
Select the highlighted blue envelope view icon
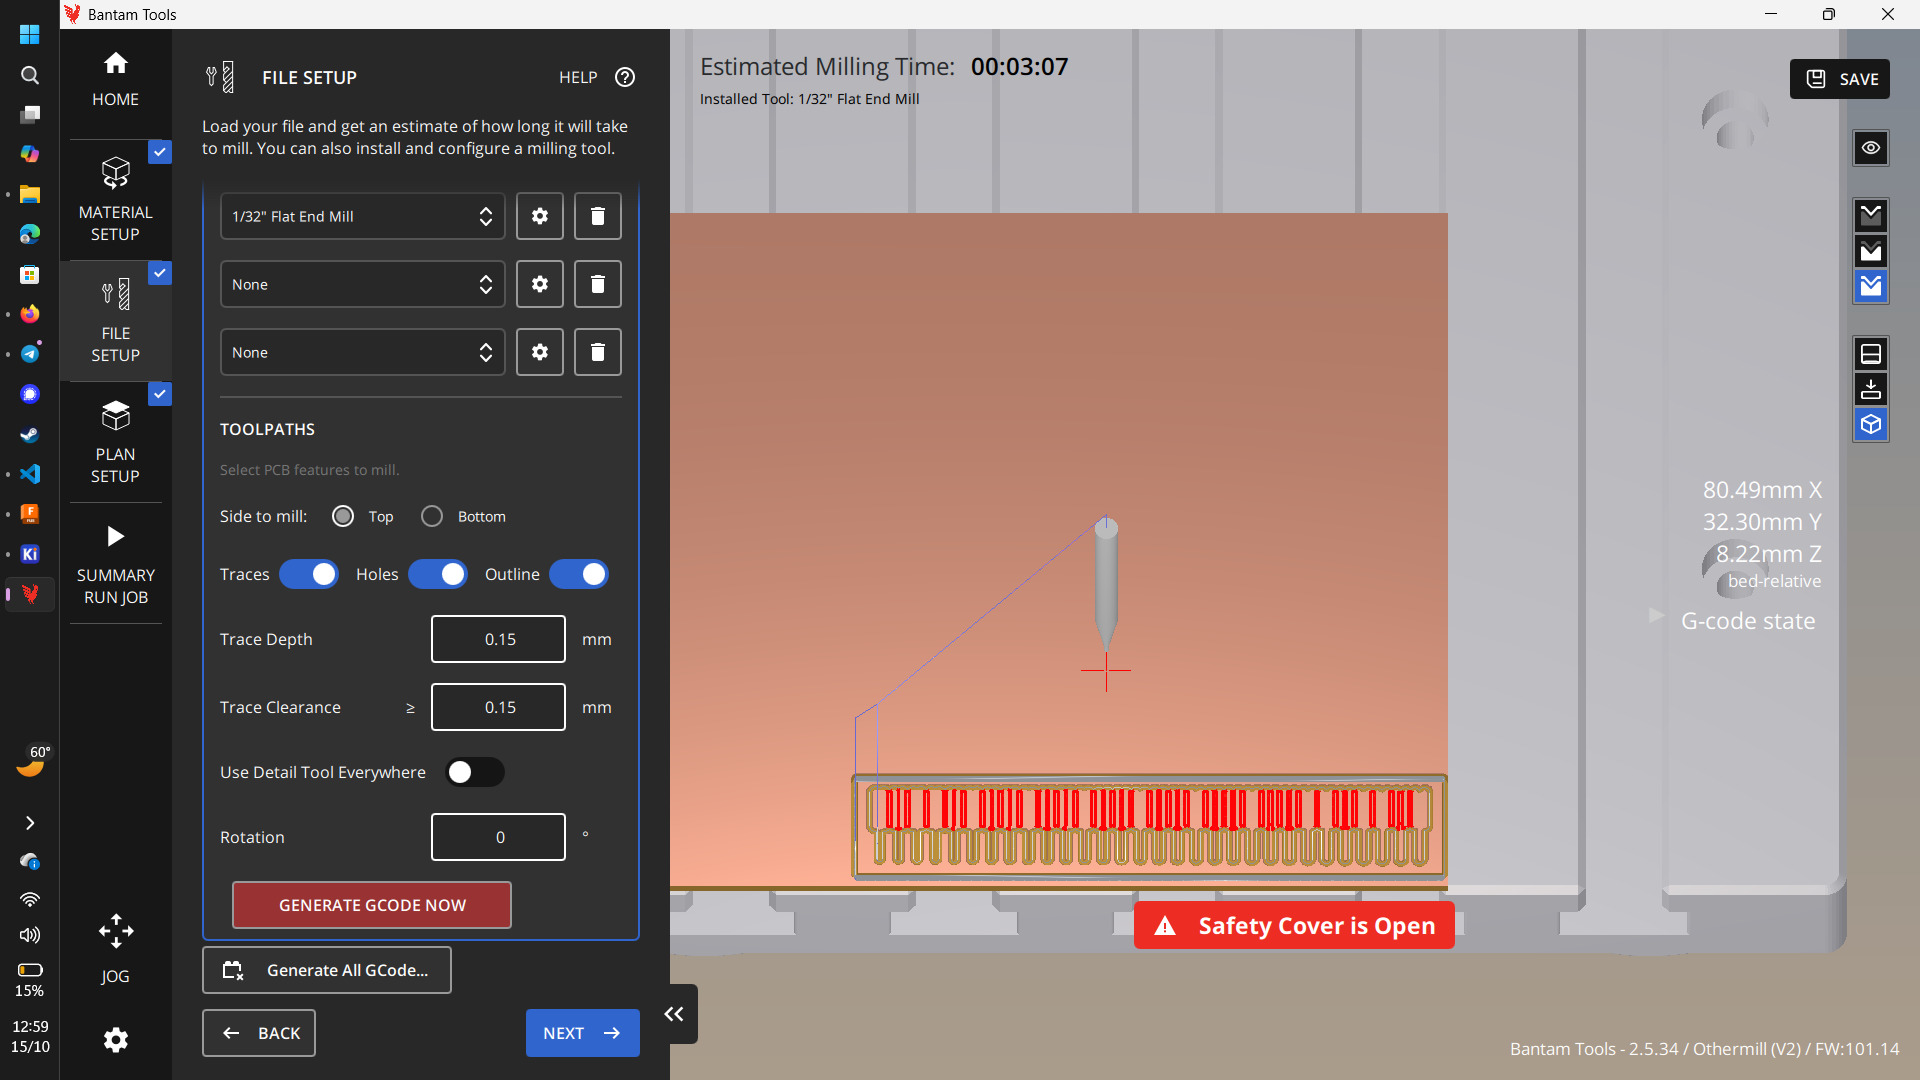coord(1871,287)
